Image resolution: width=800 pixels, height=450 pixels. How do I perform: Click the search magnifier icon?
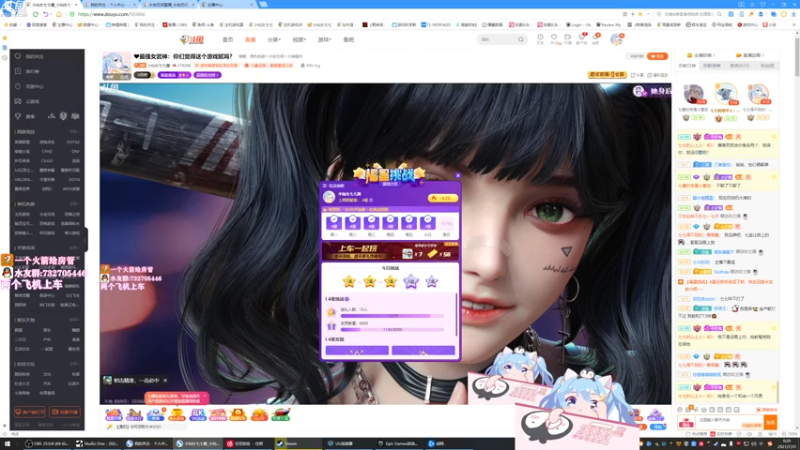click(x=521, y=39)
